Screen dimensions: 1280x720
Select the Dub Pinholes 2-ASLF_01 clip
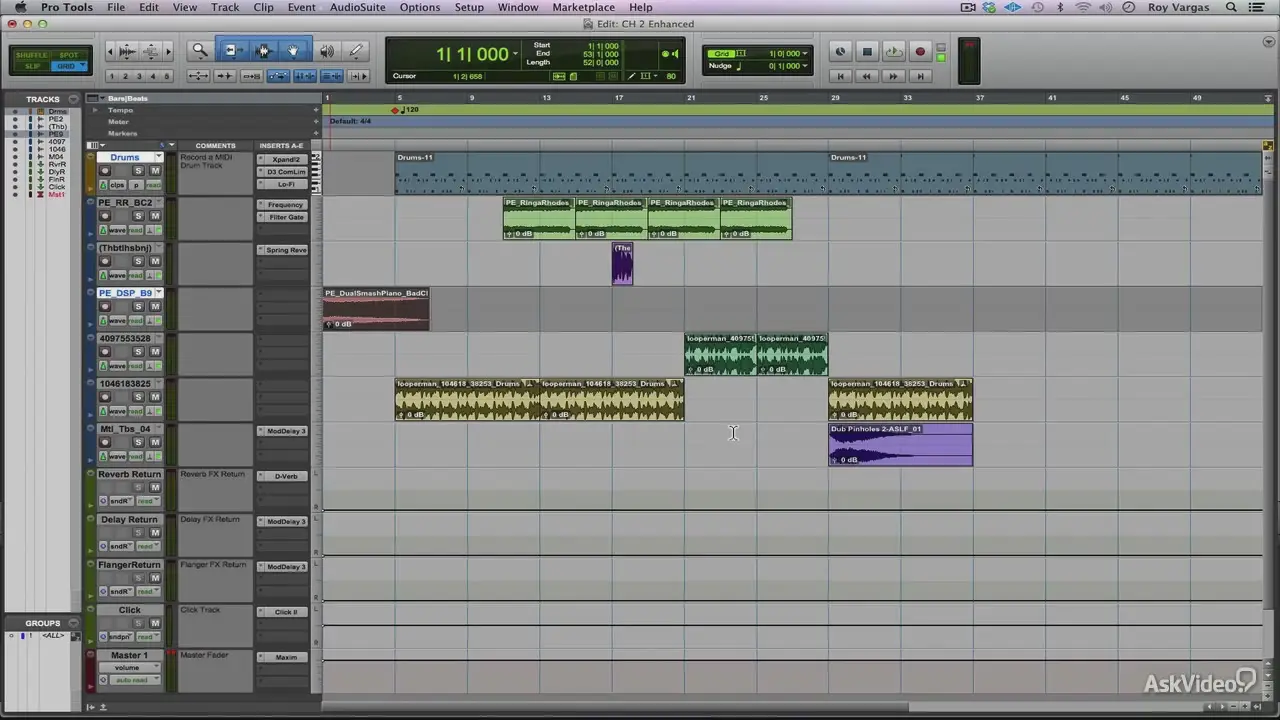(900, 445)
